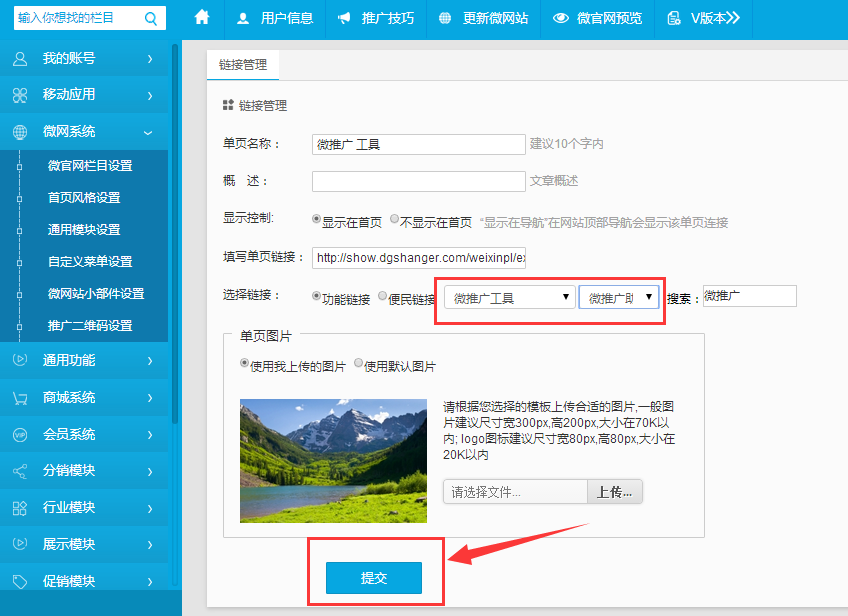Click the 上传... upload button
The width and height of the screenshot is (848, 616).
pyautogui.click(x=614, y=492)
